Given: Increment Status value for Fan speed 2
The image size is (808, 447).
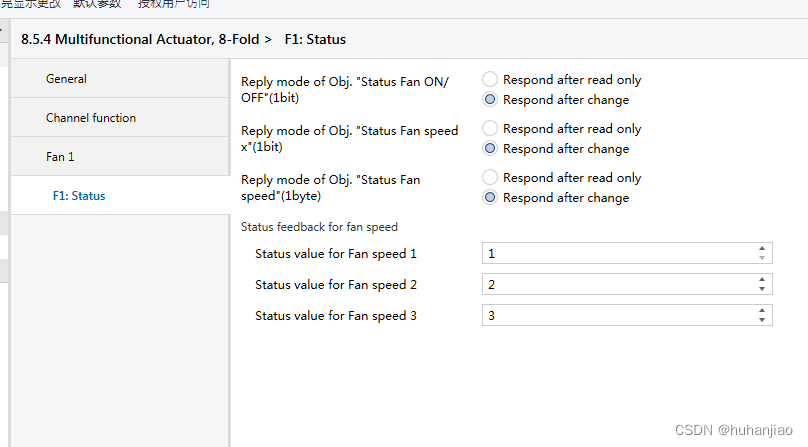Looking at the screenshot, I should coord(762,280).
